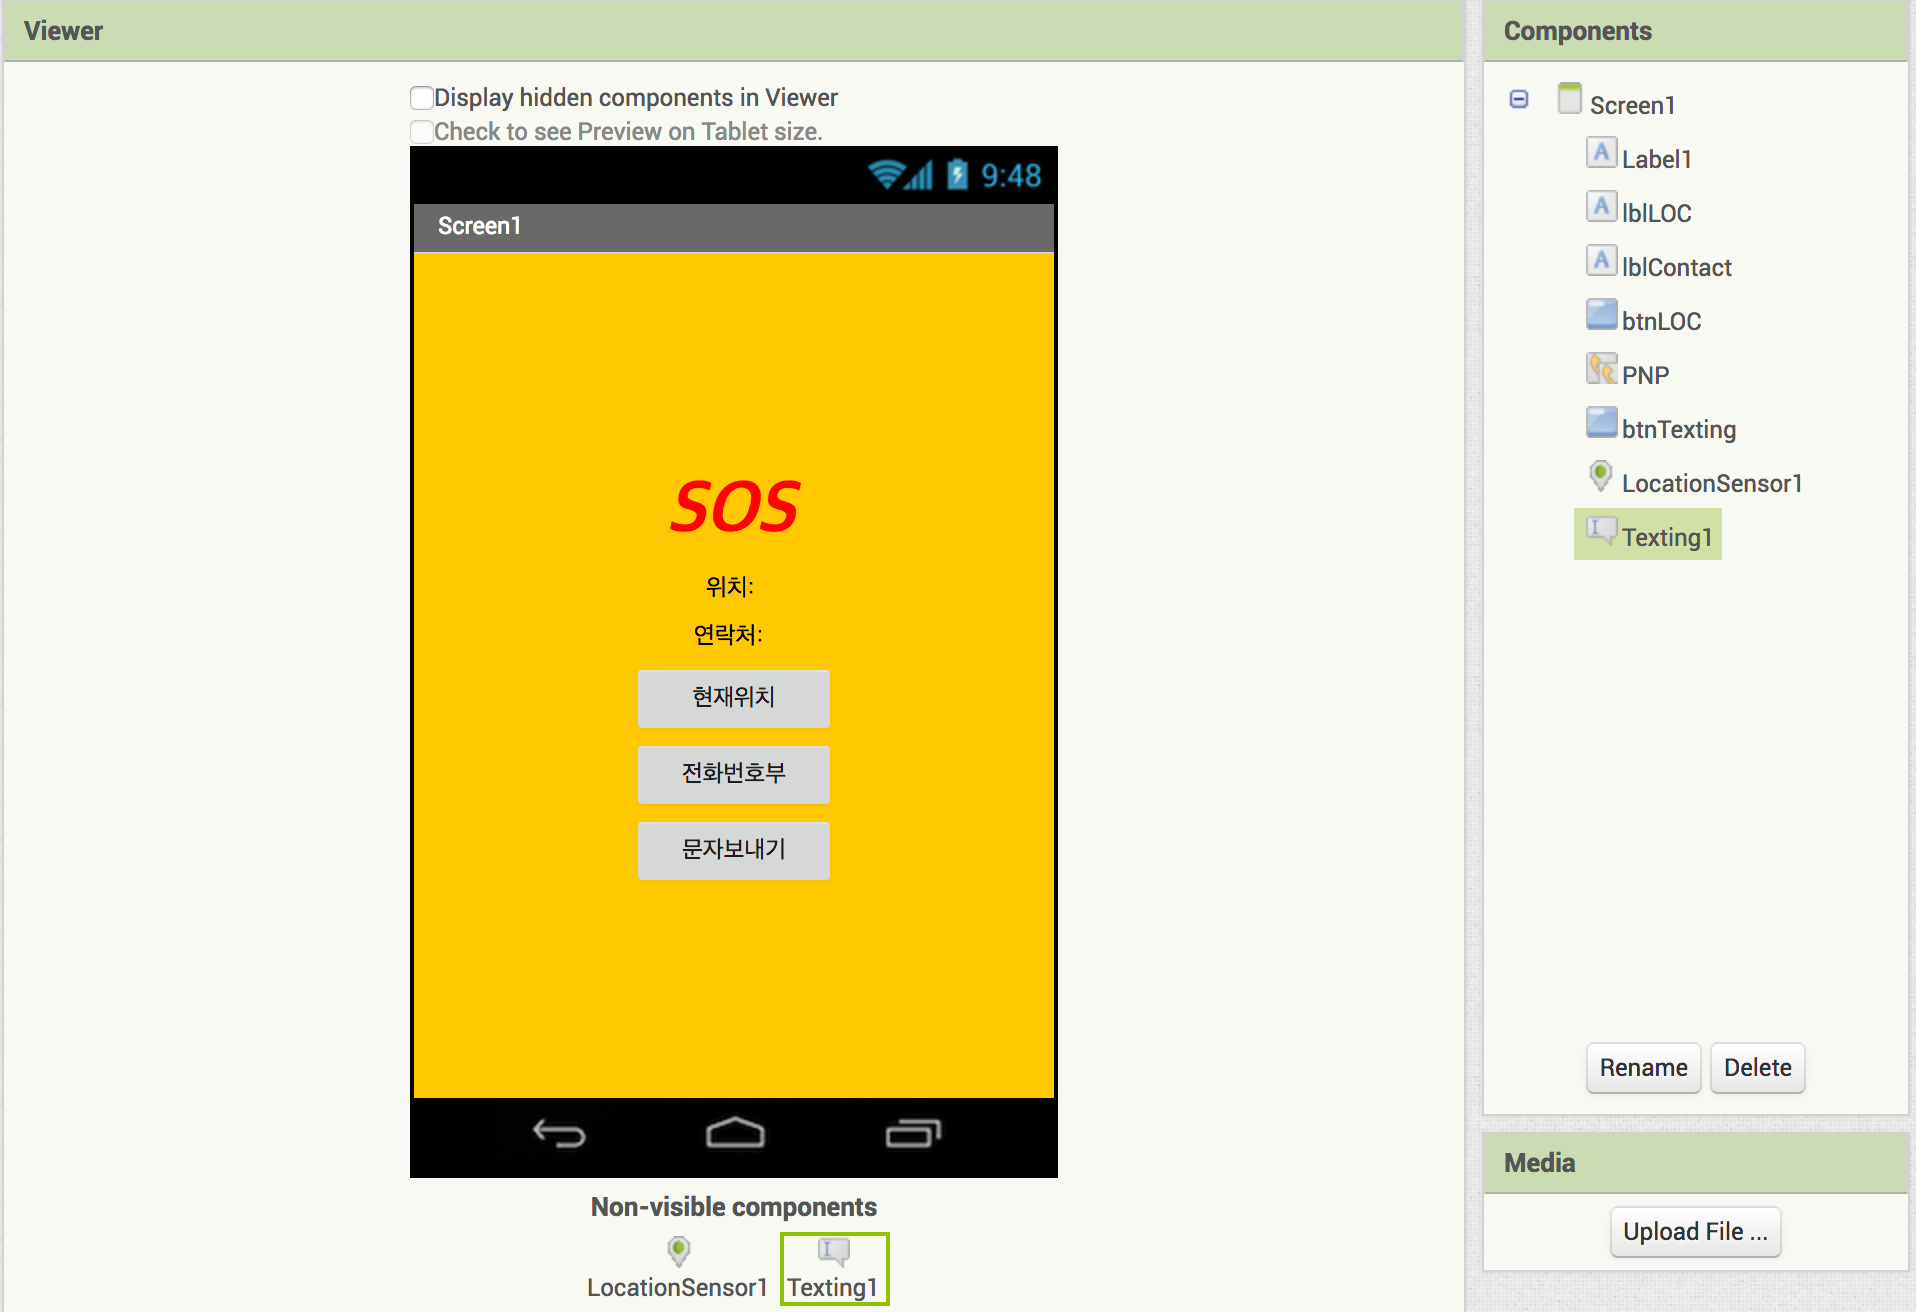This screenshot has height=1312, width=1916.
Task: Select PNP in the Components tree
Action: [1645, 375]
